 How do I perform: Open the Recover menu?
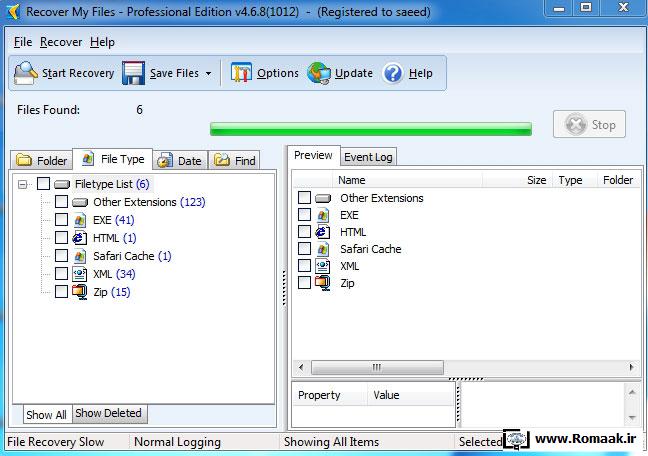(61, 42)
